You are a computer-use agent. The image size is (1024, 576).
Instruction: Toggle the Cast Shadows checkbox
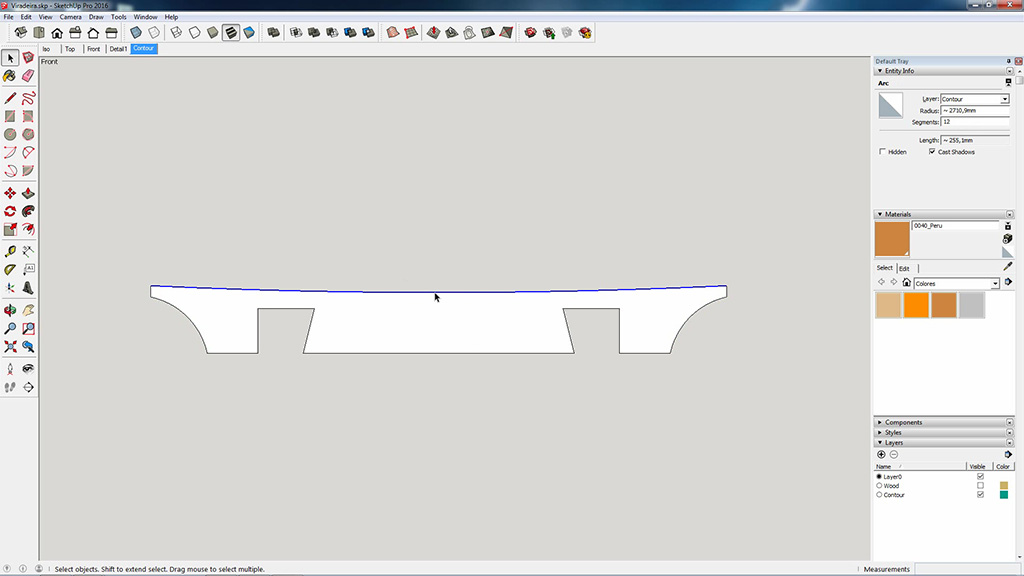pyautogui.click(x=932, y=152)
